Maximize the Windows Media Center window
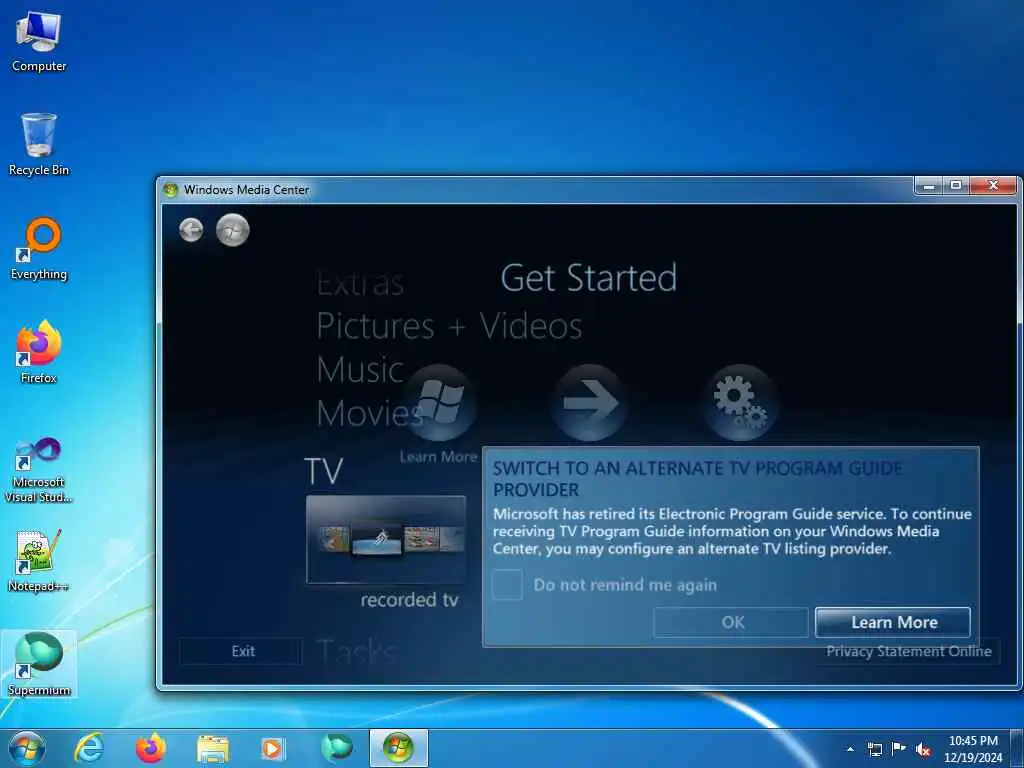The height and width of the screenshot is (768, 1024). (956, 186)
